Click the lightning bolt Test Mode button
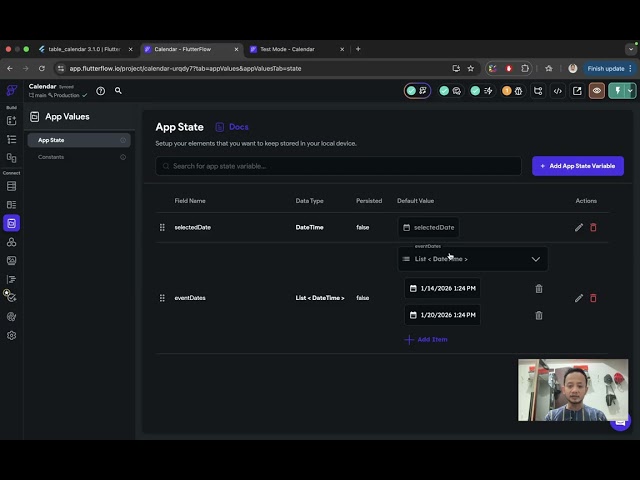This screenshot has height=480, width=640. point(618,91)
